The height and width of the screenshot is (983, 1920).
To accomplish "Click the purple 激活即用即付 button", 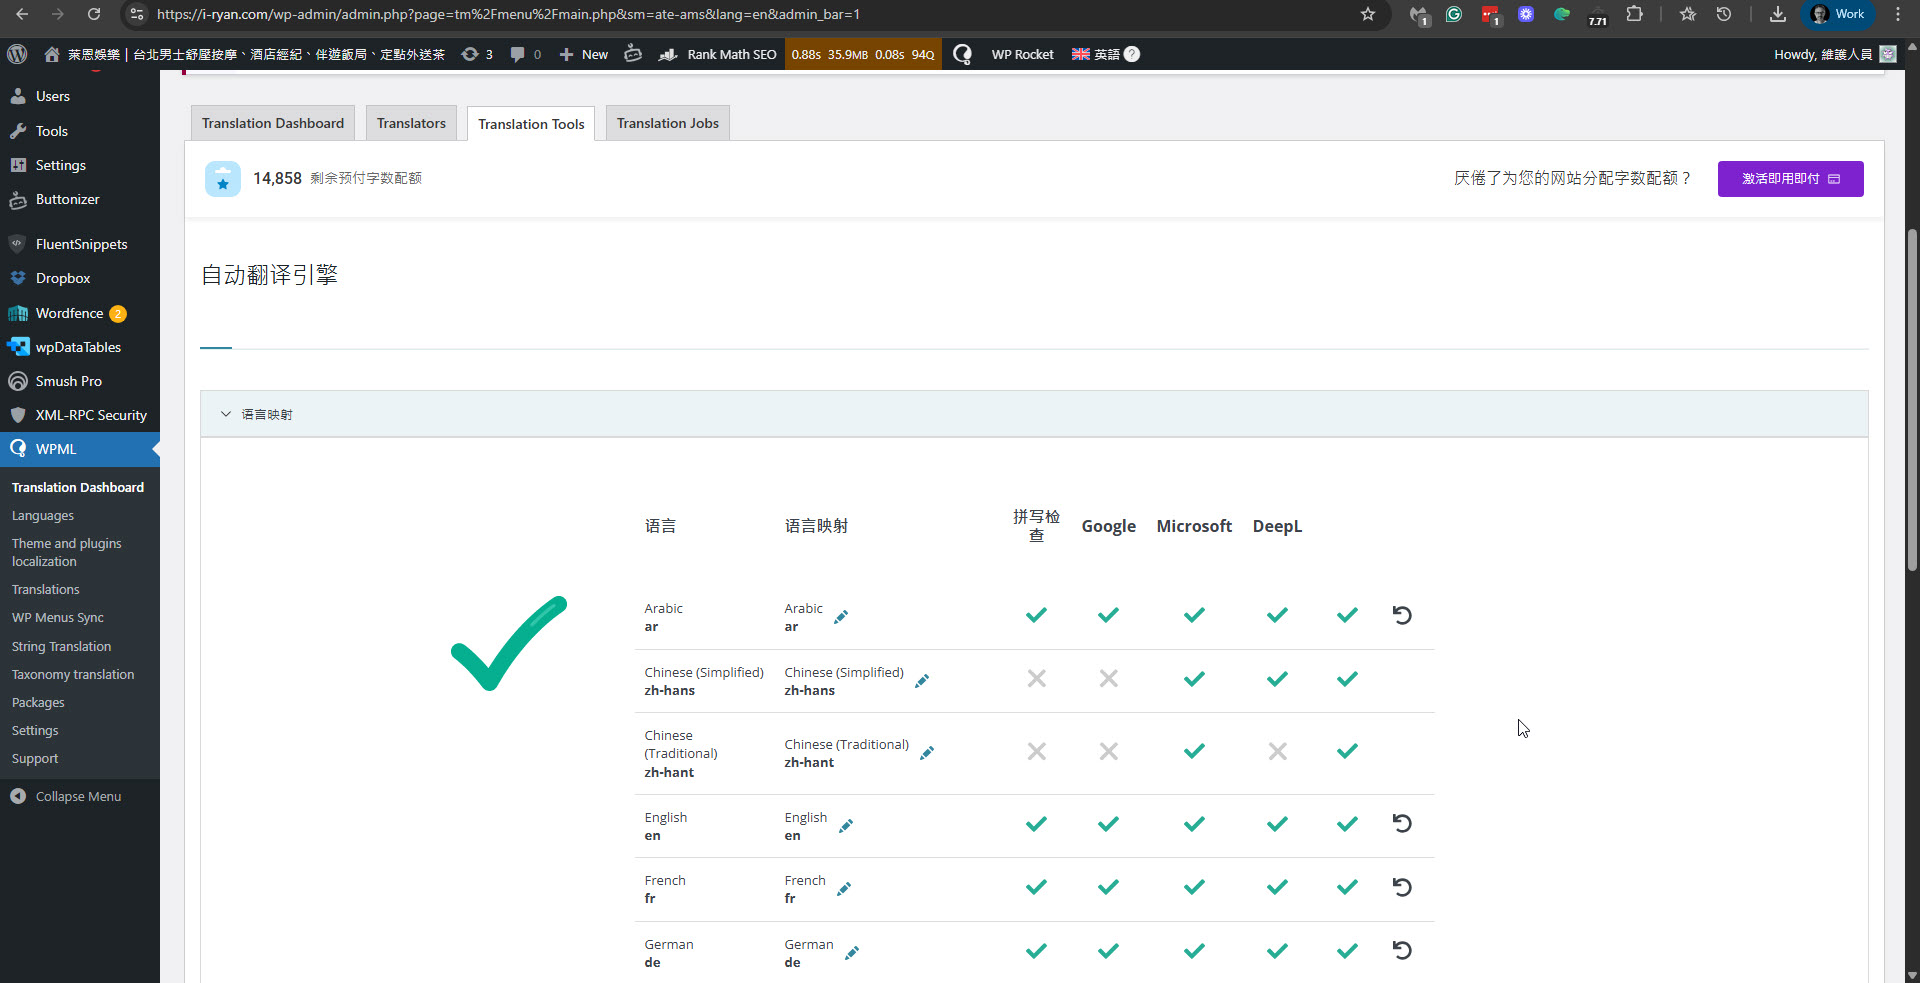I will coord(1790,179).
